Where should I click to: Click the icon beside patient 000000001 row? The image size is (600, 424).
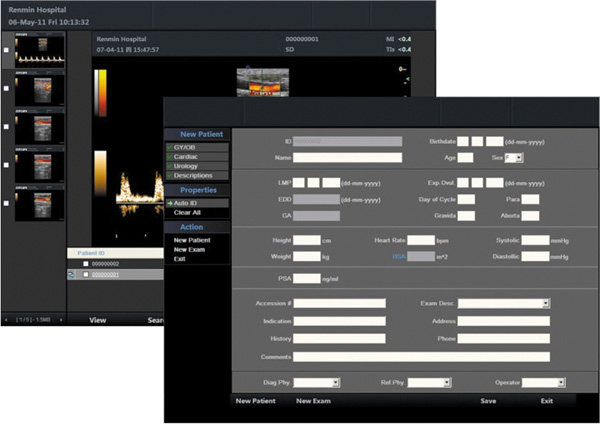[71, 274]
